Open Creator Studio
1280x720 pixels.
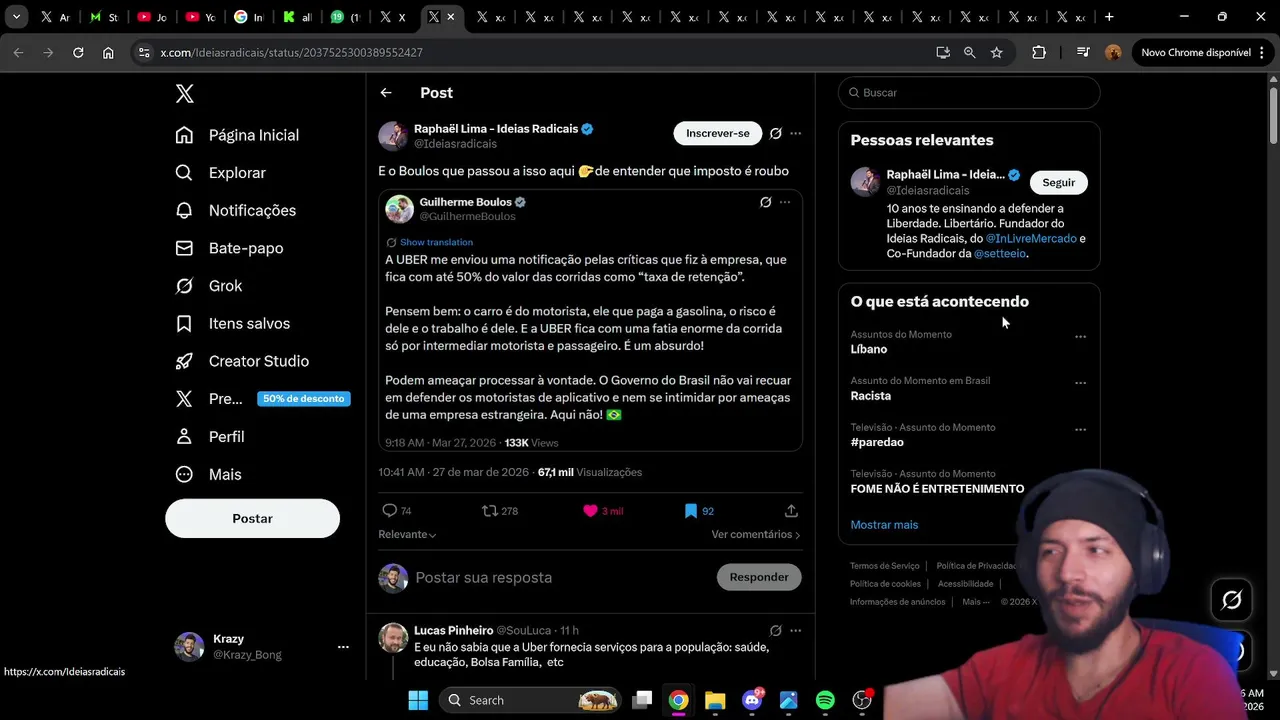(242, 361)
